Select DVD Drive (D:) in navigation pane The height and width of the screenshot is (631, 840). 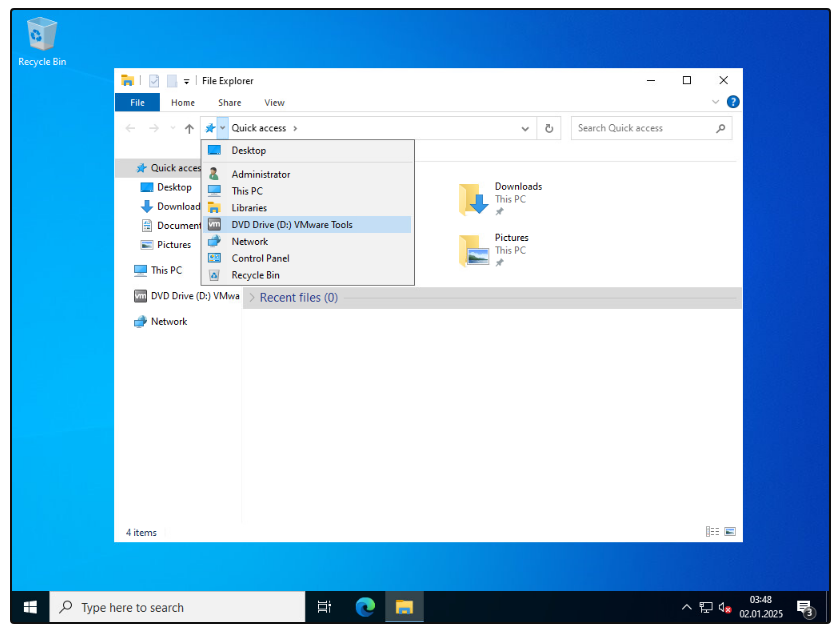click(186, 296)
